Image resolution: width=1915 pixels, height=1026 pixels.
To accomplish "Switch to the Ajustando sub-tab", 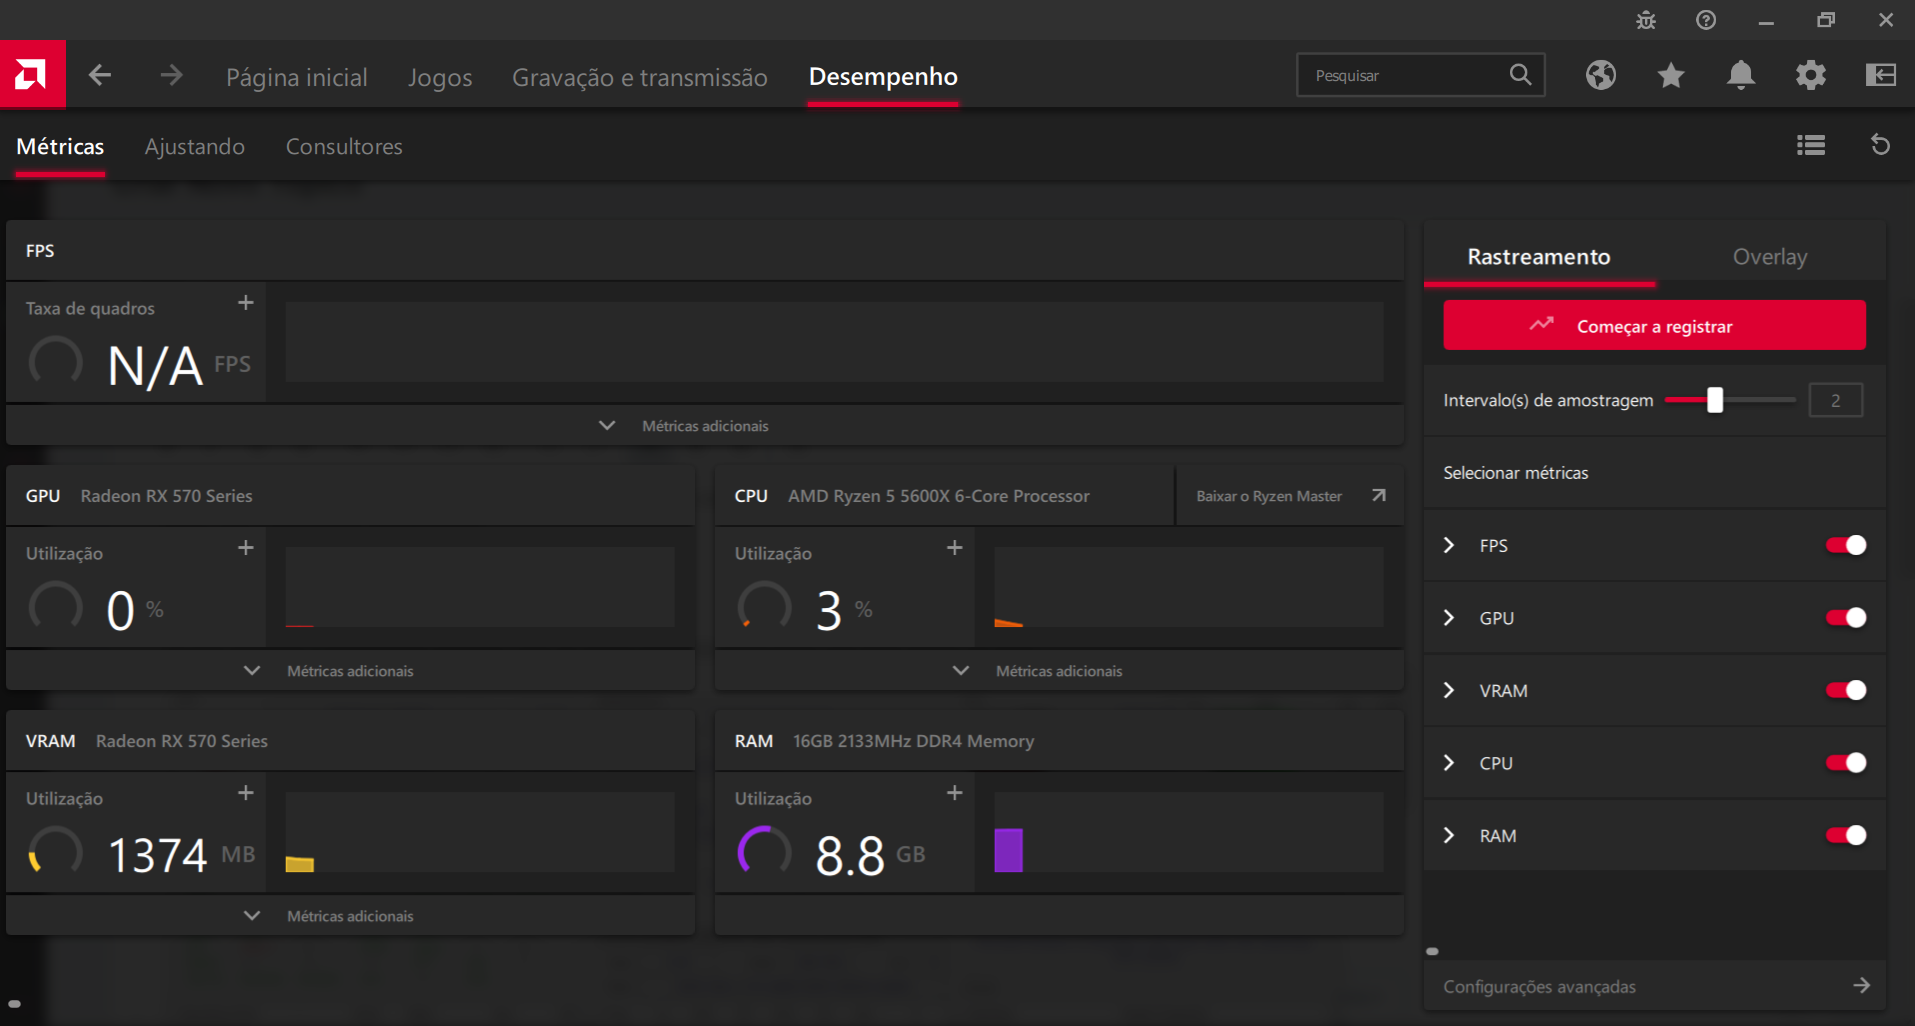I will pyautogui.click(x=195, y=147).
